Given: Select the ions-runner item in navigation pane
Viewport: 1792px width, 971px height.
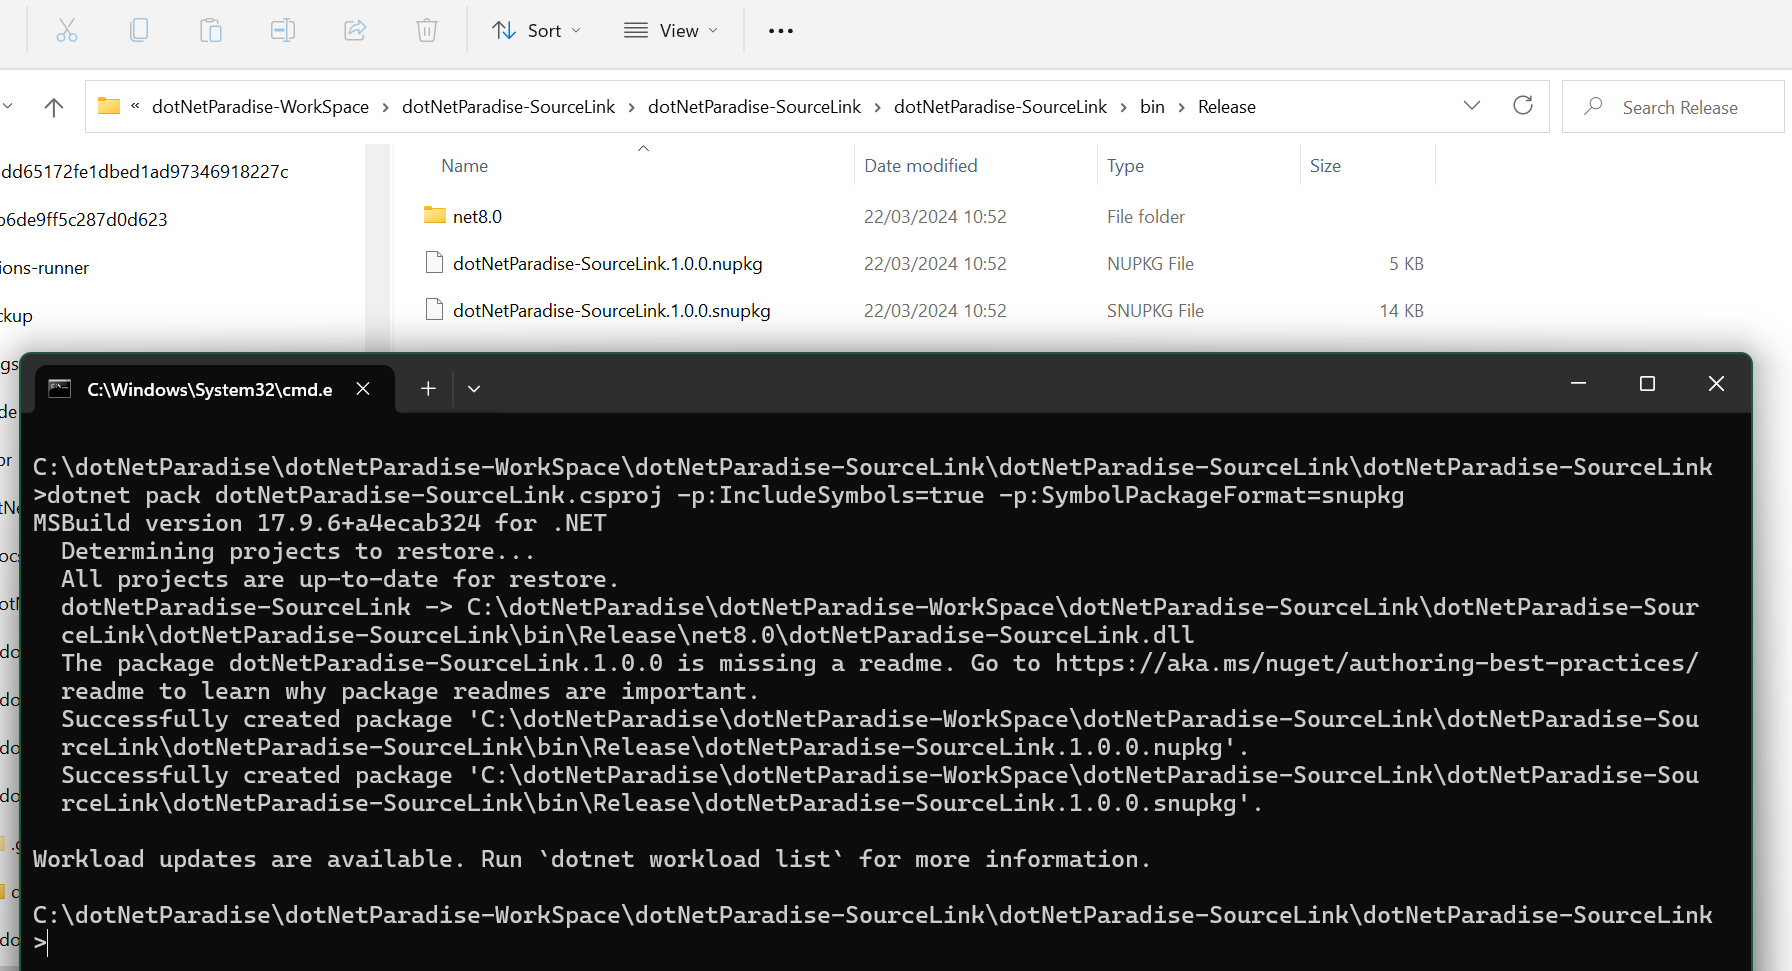Looking at the screenshot, I should click(x=44, y=268).
